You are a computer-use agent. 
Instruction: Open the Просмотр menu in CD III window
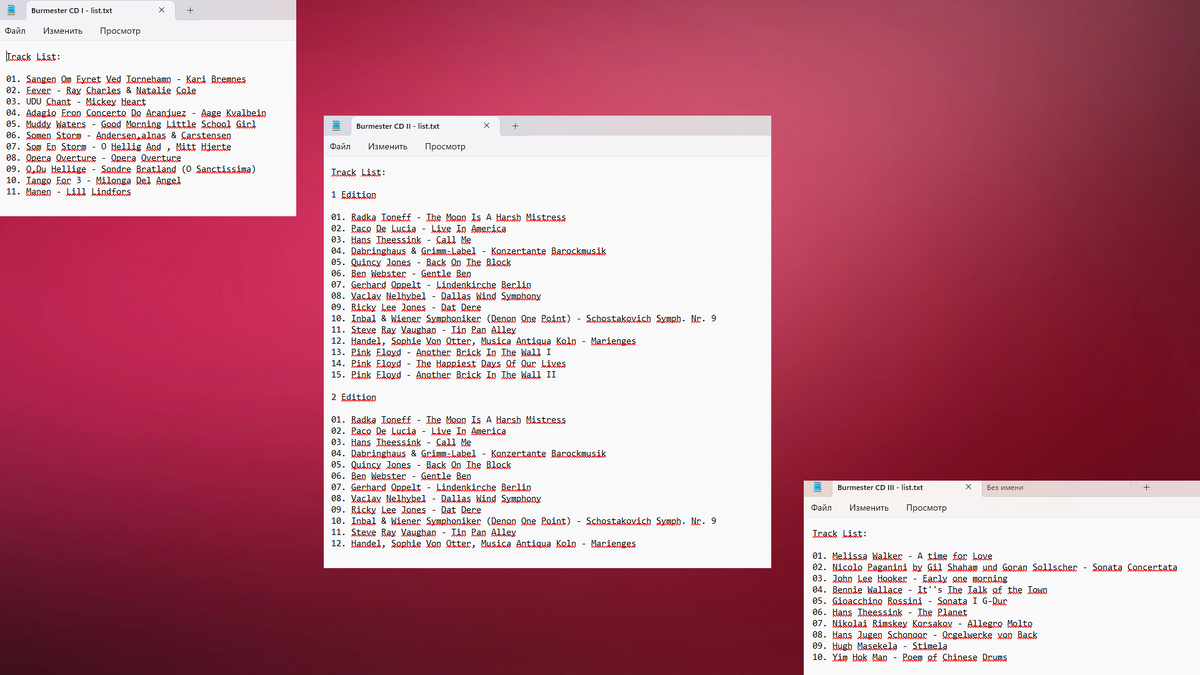pyautogui.click(x=926, y=508)
